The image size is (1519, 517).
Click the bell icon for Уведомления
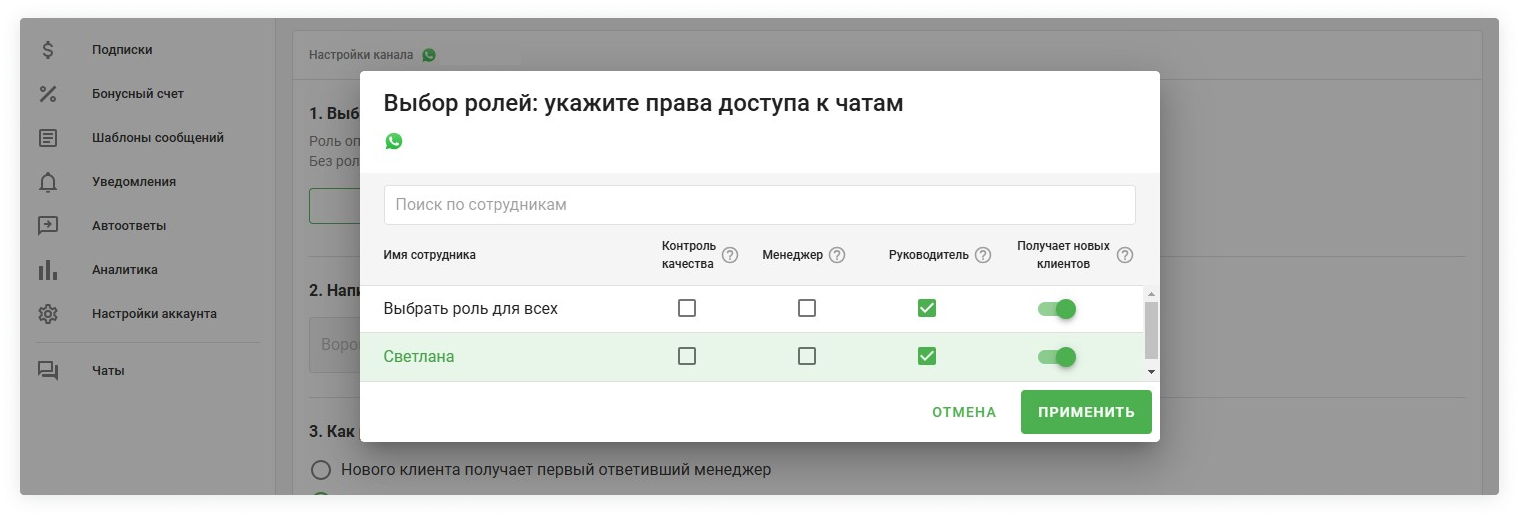point(48,182)
